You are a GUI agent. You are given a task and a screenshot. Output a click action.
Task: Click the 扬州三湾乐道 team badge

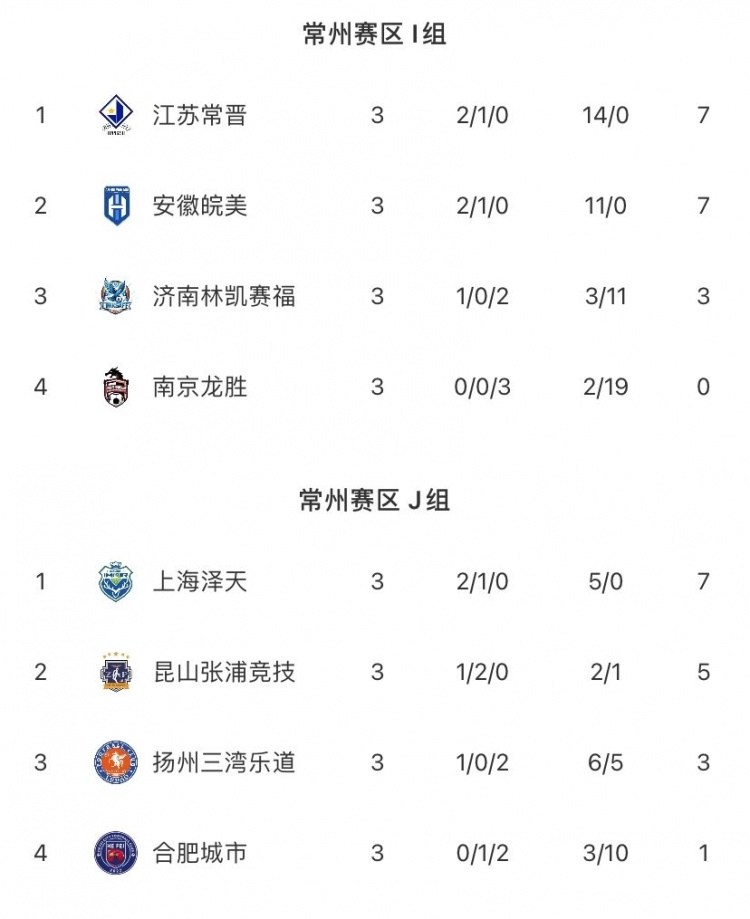point(115,763)
